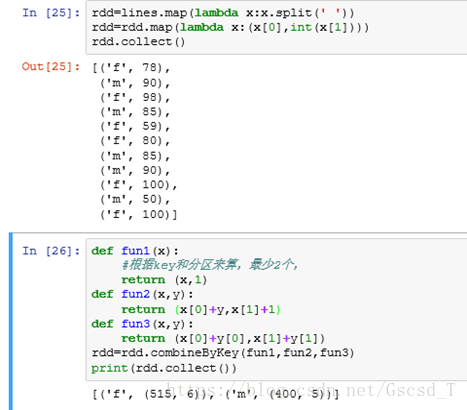The width and height of the screenshot is (467, 410).
Task: Click the In [25] cell prompt
Action: [51, 13]
